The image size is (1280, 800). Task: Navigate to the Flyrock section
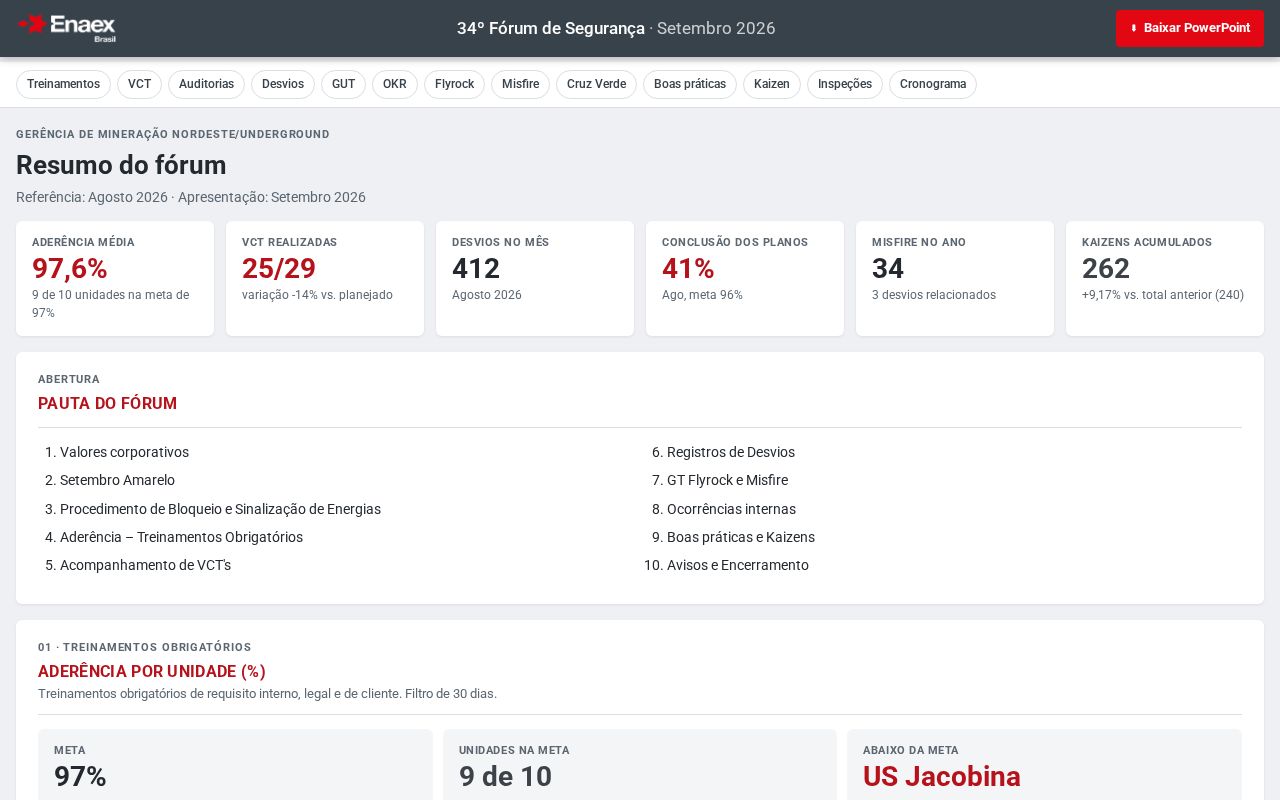click(x=454, y=84)
